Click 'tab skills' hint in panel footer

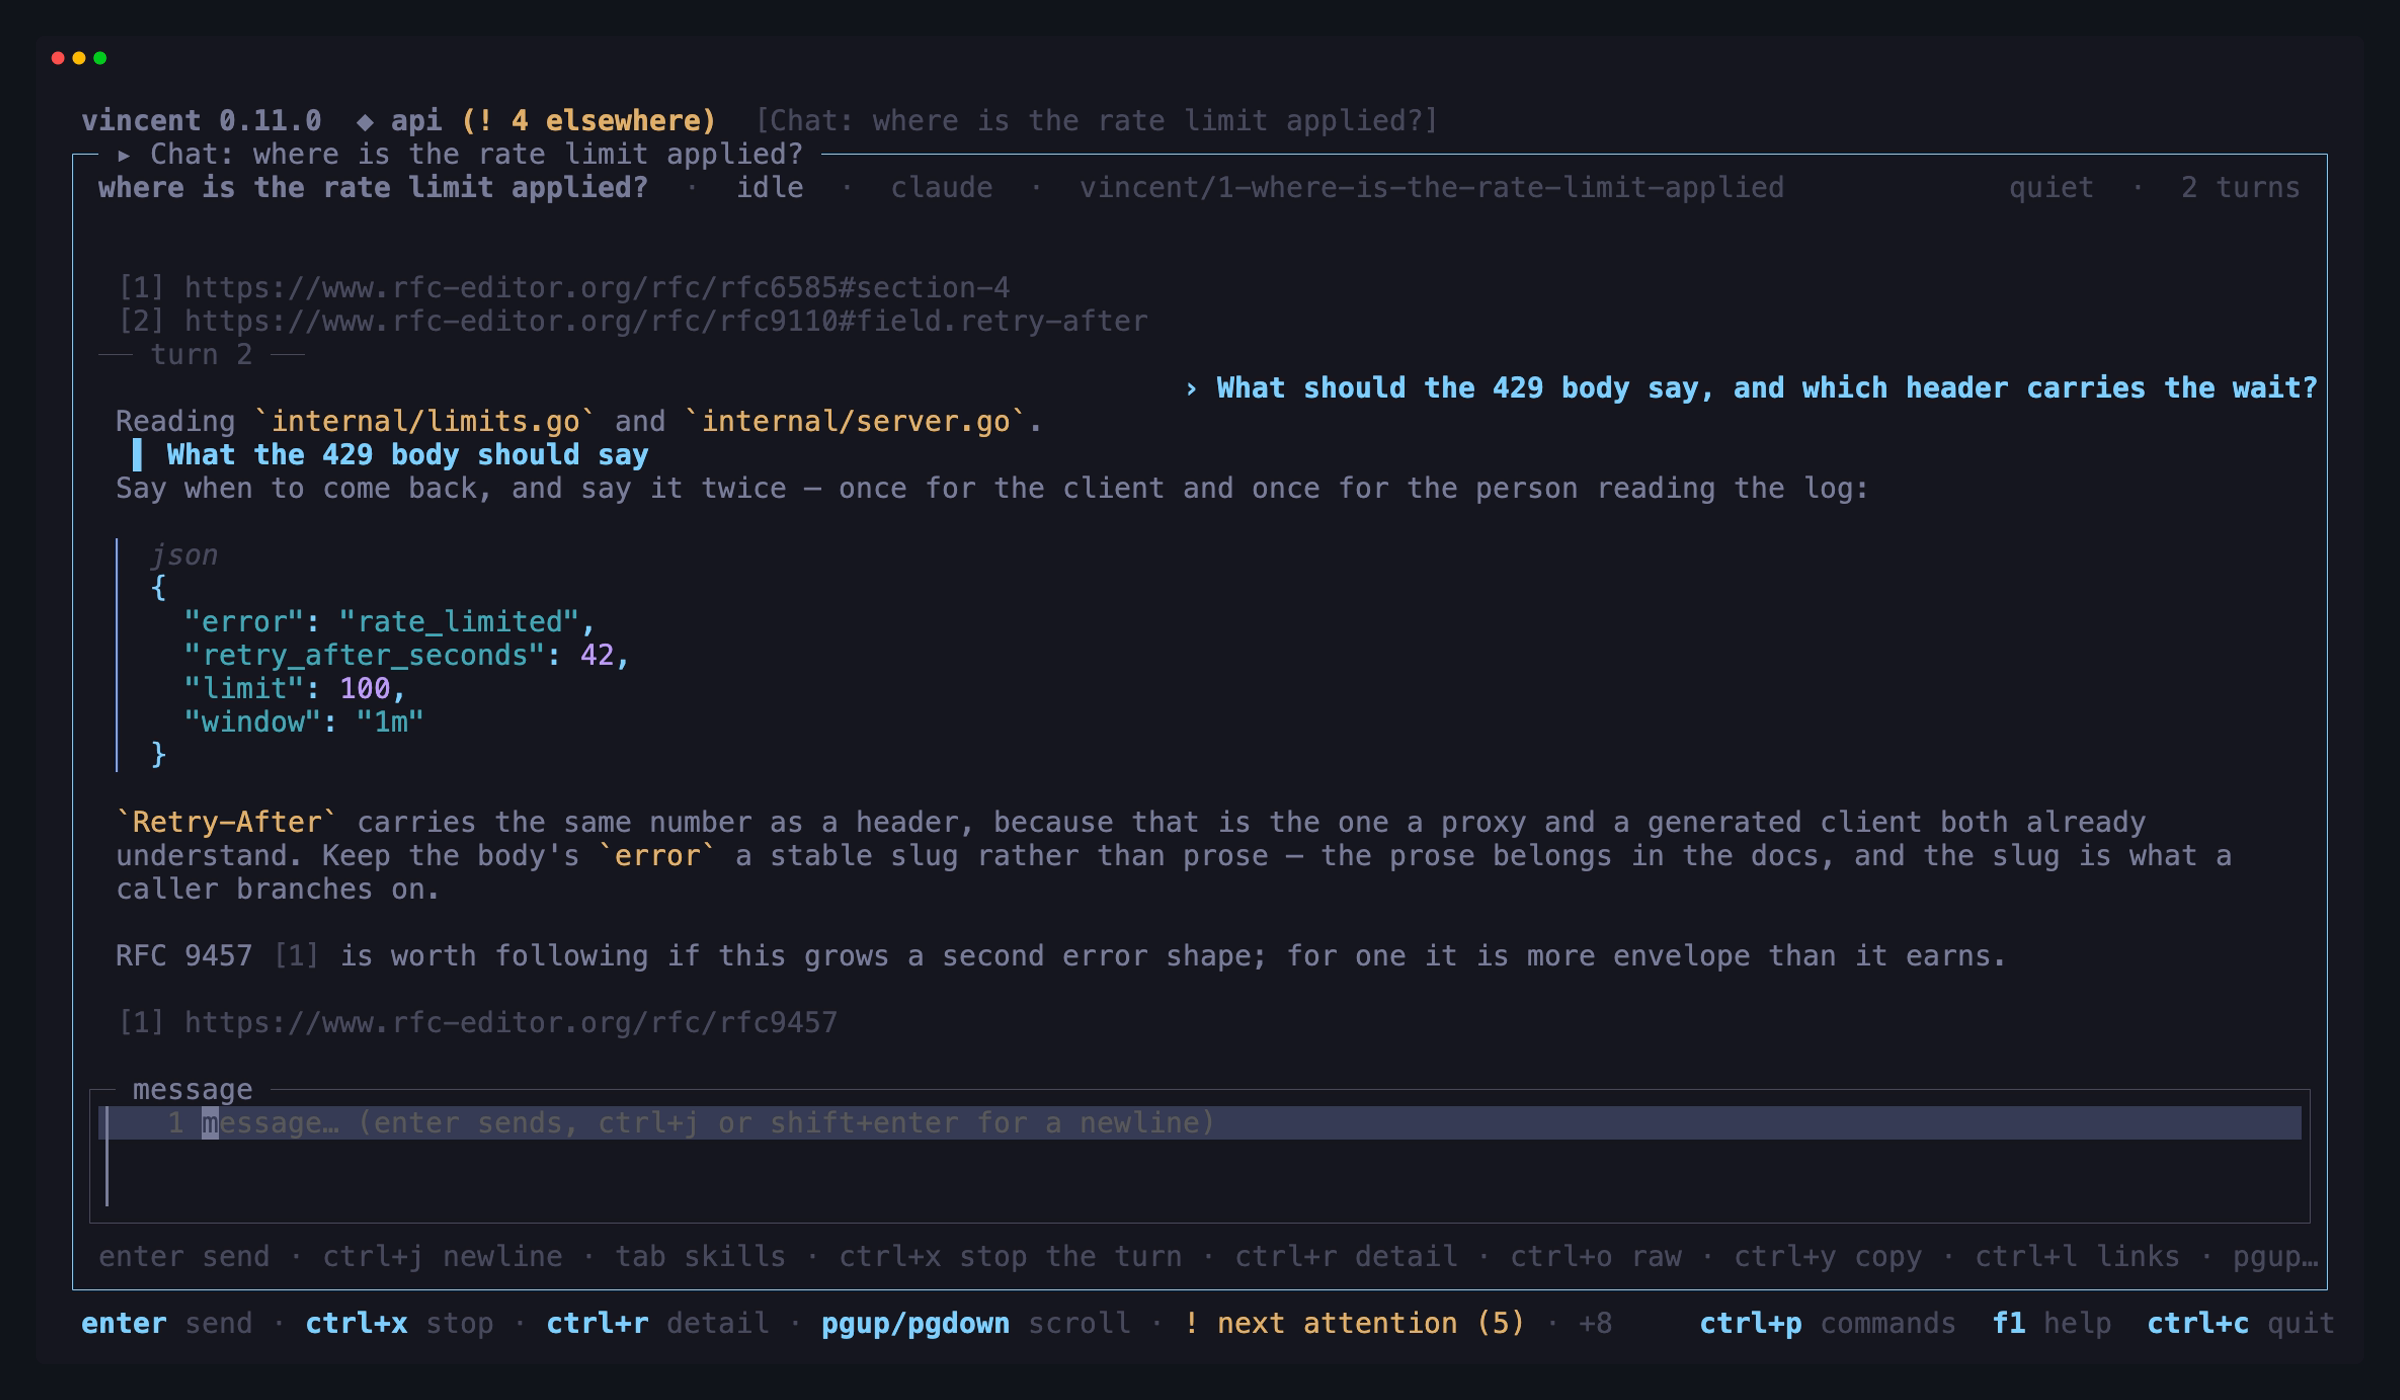click(700, 1257)
